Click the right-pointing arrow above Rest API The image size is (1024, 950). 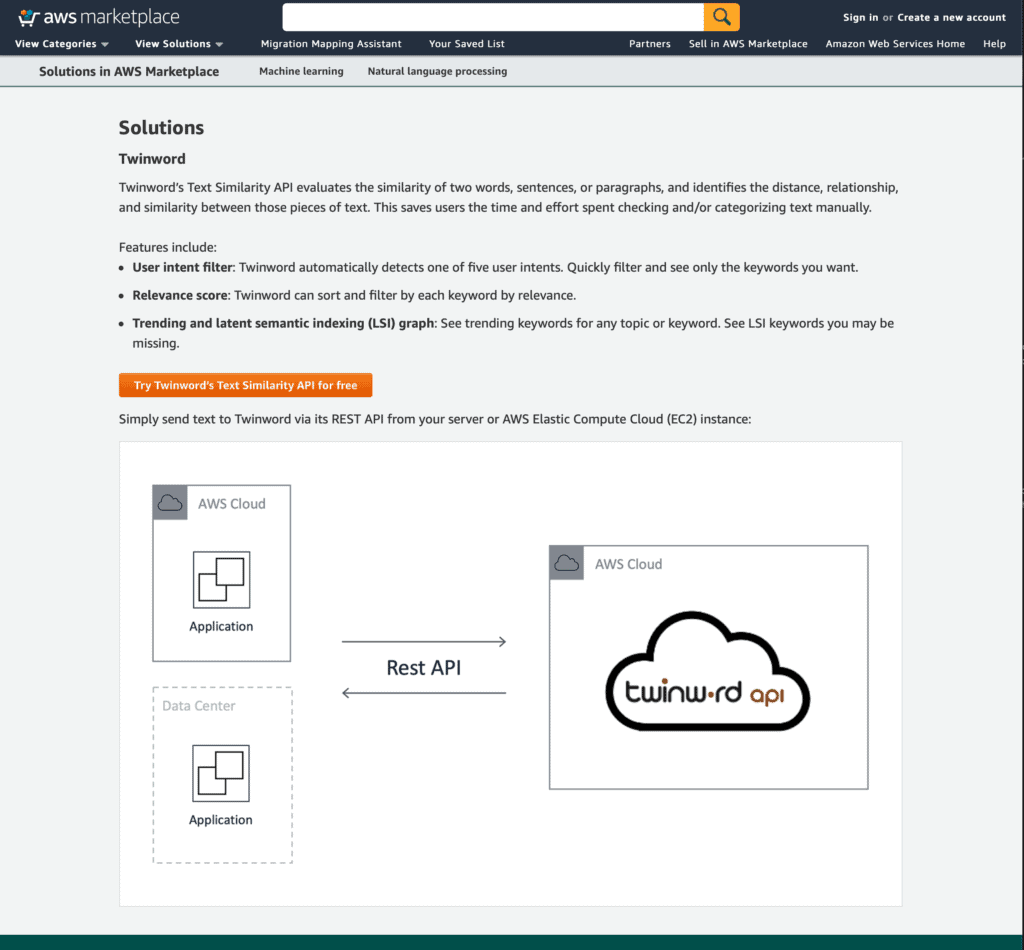tap(424, 642)
